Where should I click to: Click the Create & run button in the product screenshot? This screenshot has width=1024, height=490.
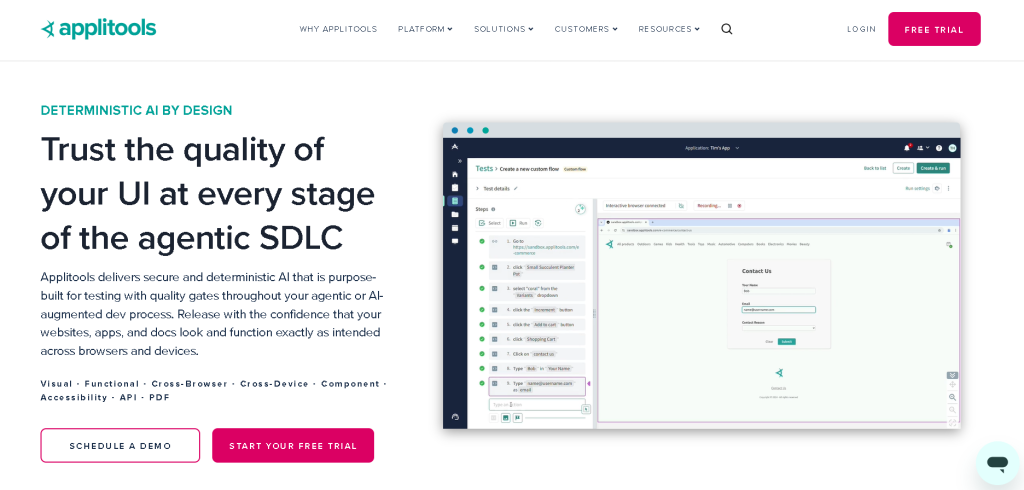coord(933,168)
